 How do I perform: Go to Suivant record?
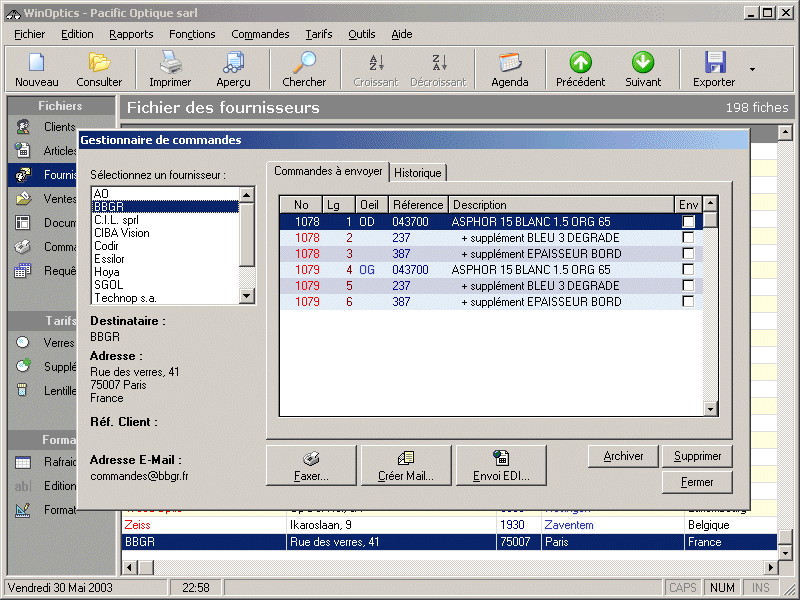(643, 64)
